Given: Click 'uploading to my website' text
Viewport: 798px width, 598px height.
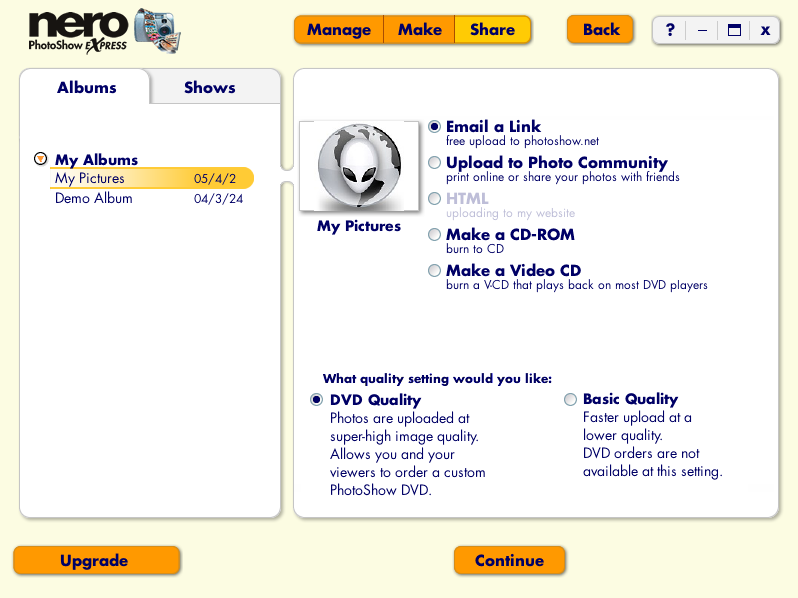Looking at the screenshot, I should pyautogui.click(x=510, y=213).
